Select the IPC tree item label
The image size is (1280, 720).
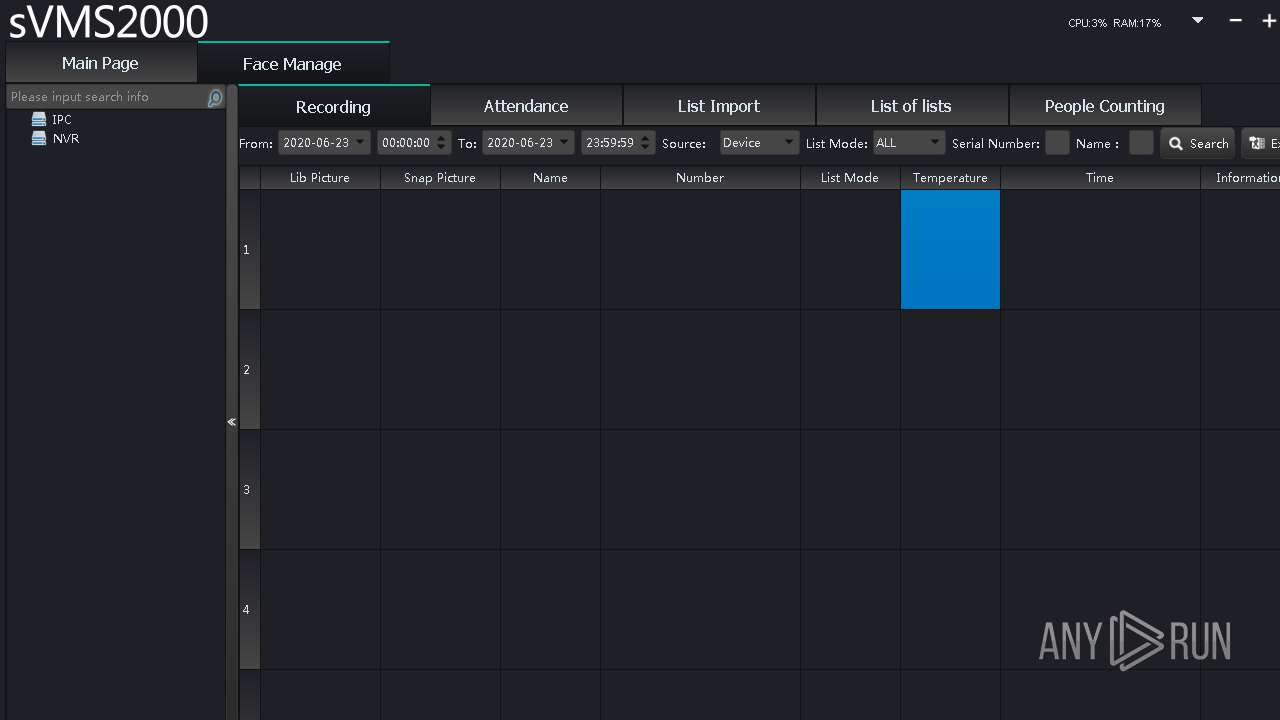point(62,119)
